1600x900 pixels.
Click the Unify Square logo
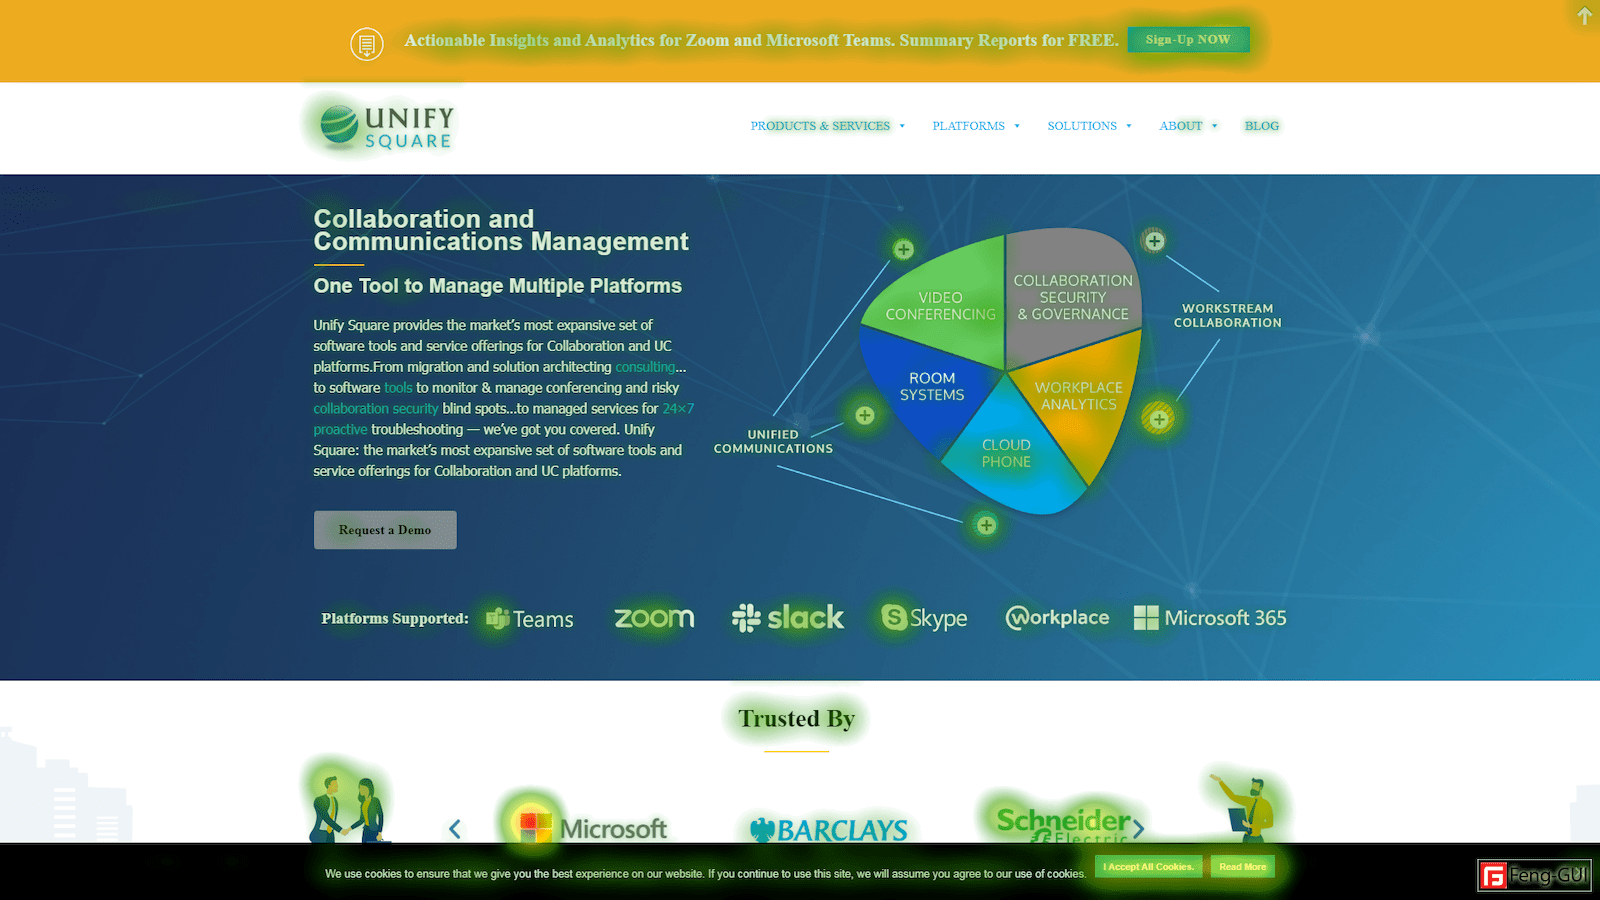coord(386,127)
